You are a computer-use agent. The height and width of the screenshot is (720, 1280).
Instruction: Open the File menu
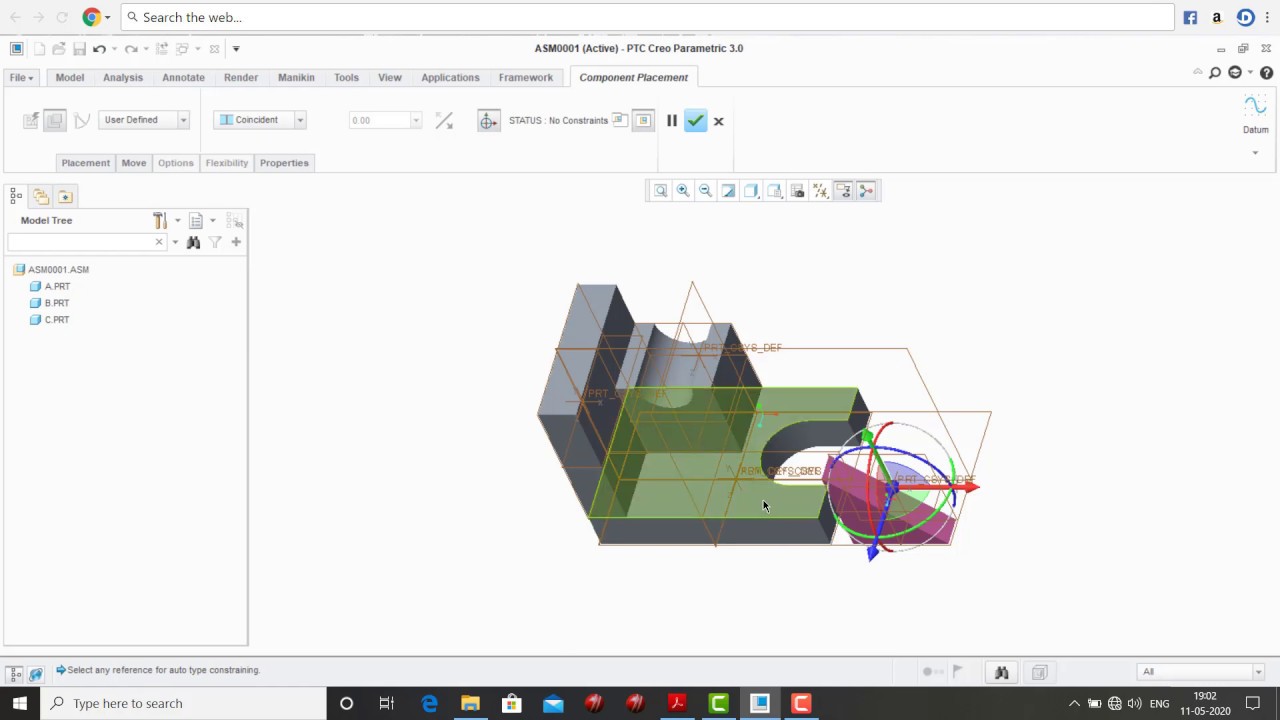point(21,78)
